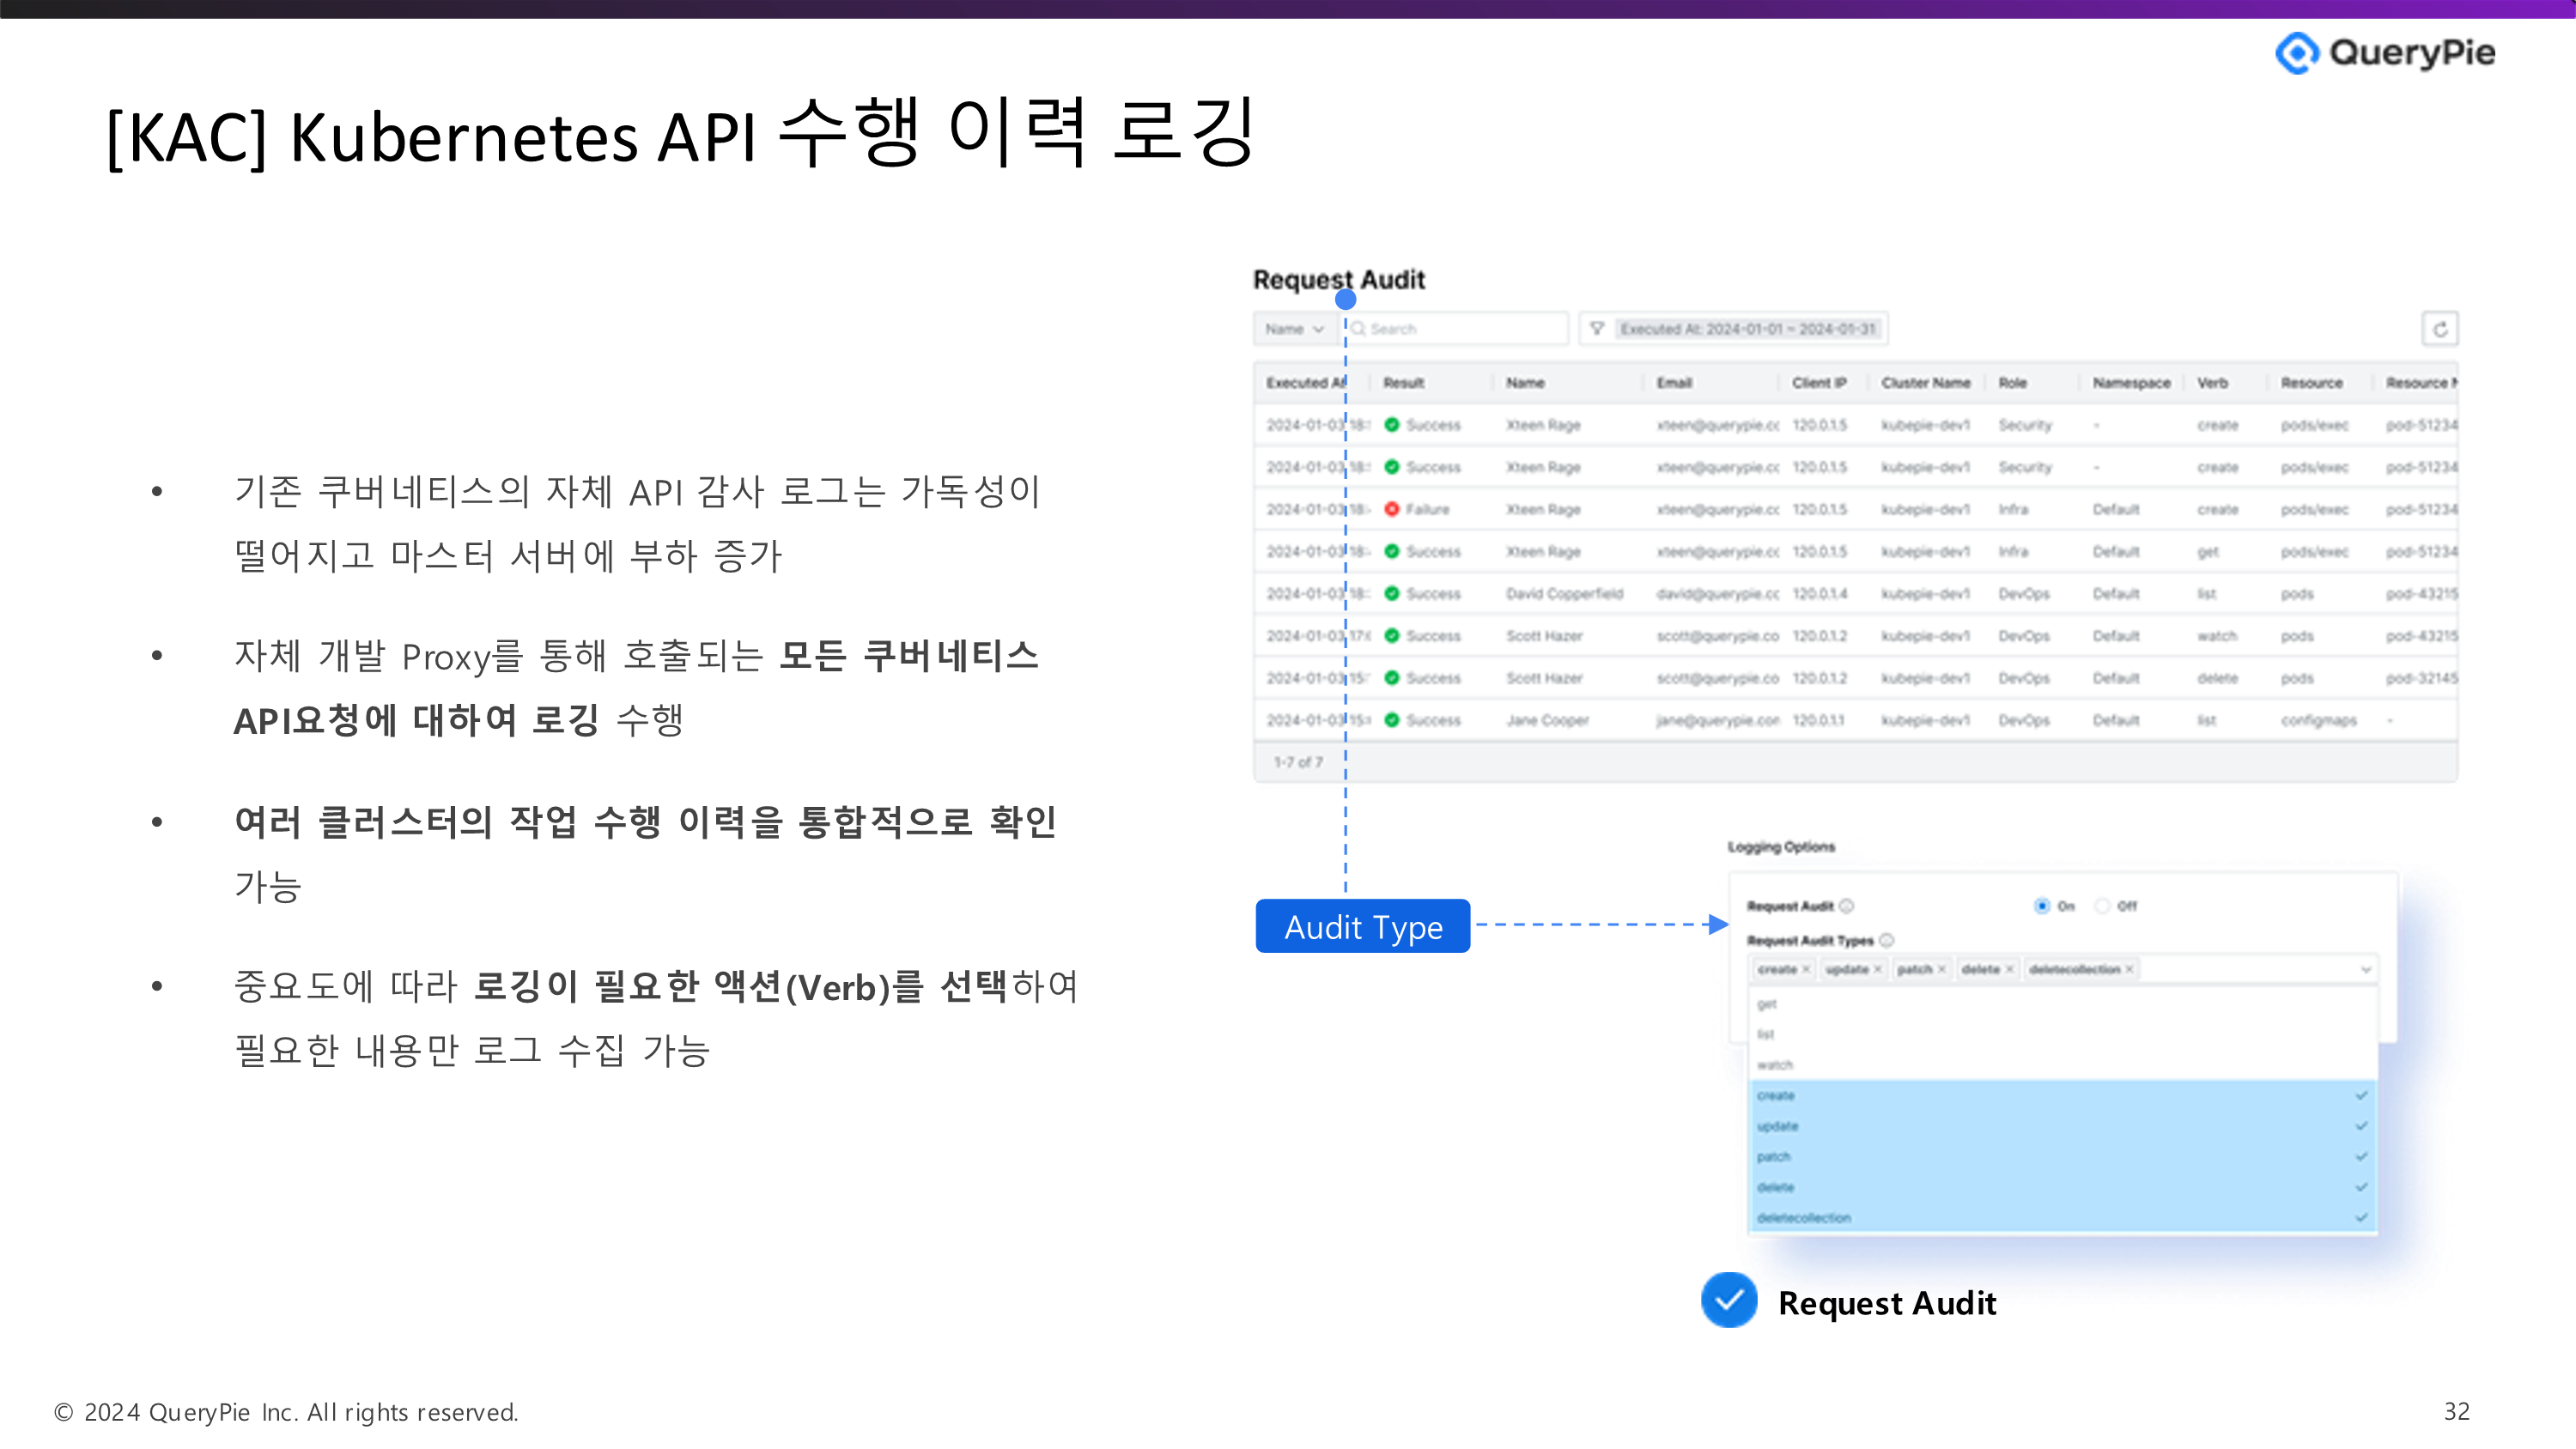Select the Request Audit 'Off' radio

point(2102,906)
